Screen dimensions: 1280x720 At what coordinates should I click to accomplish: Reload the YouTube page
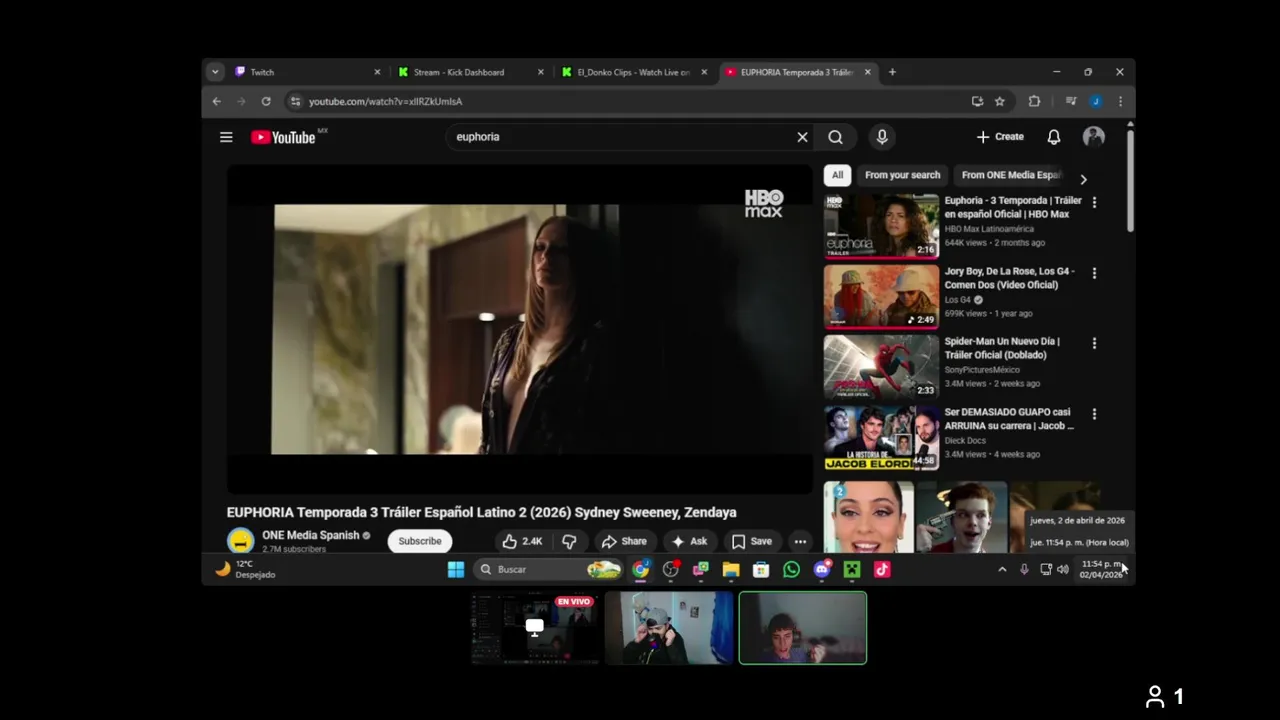point(266,101)
